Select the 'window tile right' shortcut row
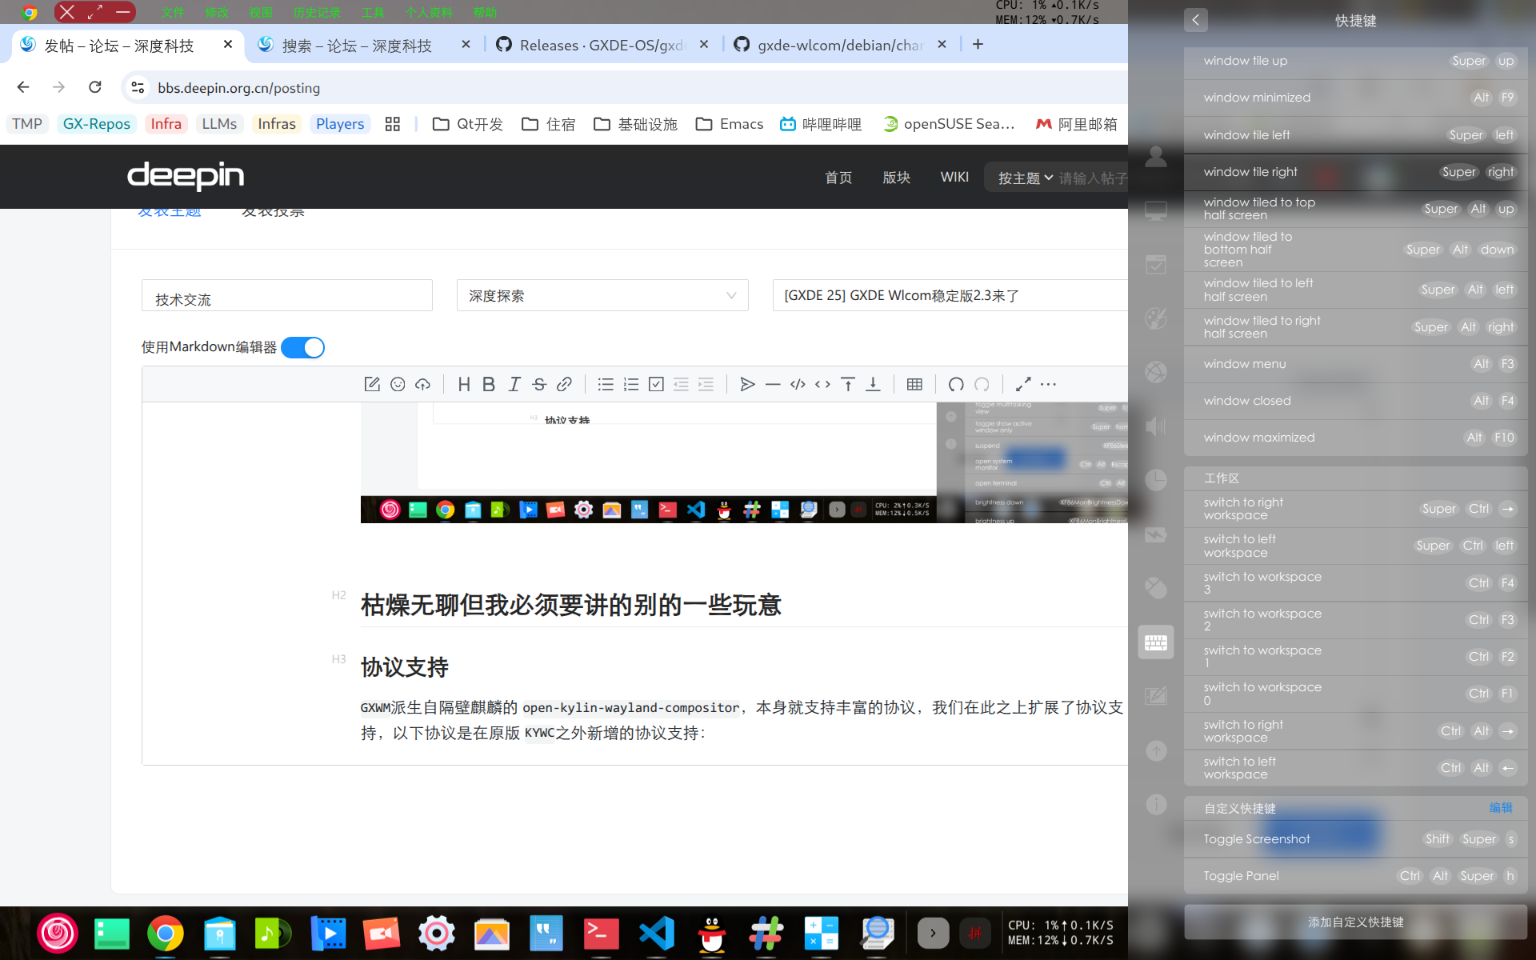The width and height of the screenshot is (1536, 960). tap(1356, 172)
